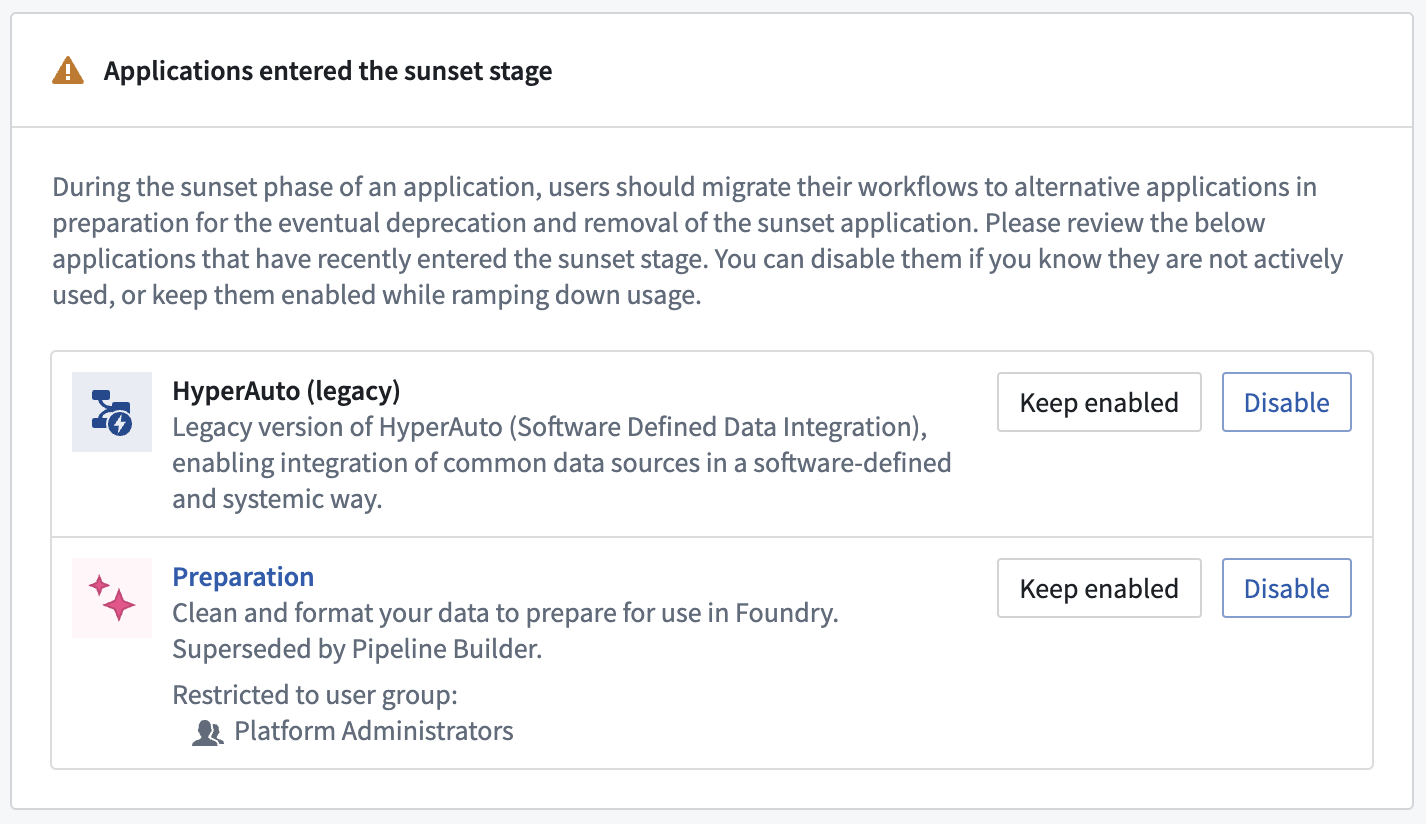Open the Preparation application link
1426x824 pixels.
[243, 577]
